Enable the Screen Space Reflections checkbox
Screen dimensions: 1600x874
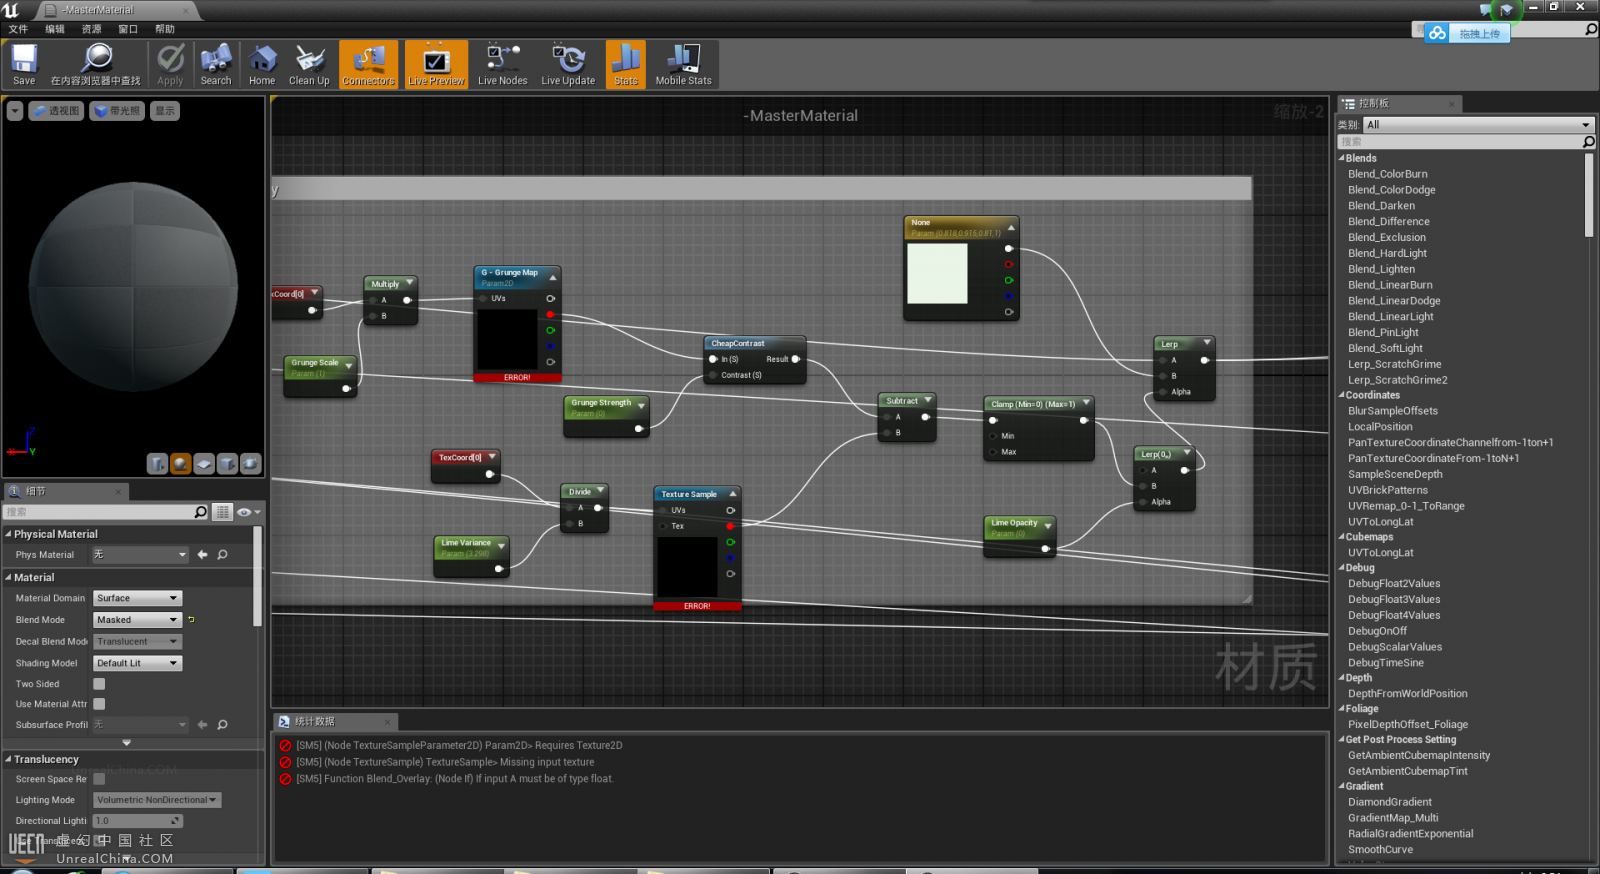[x=99, y=779]
